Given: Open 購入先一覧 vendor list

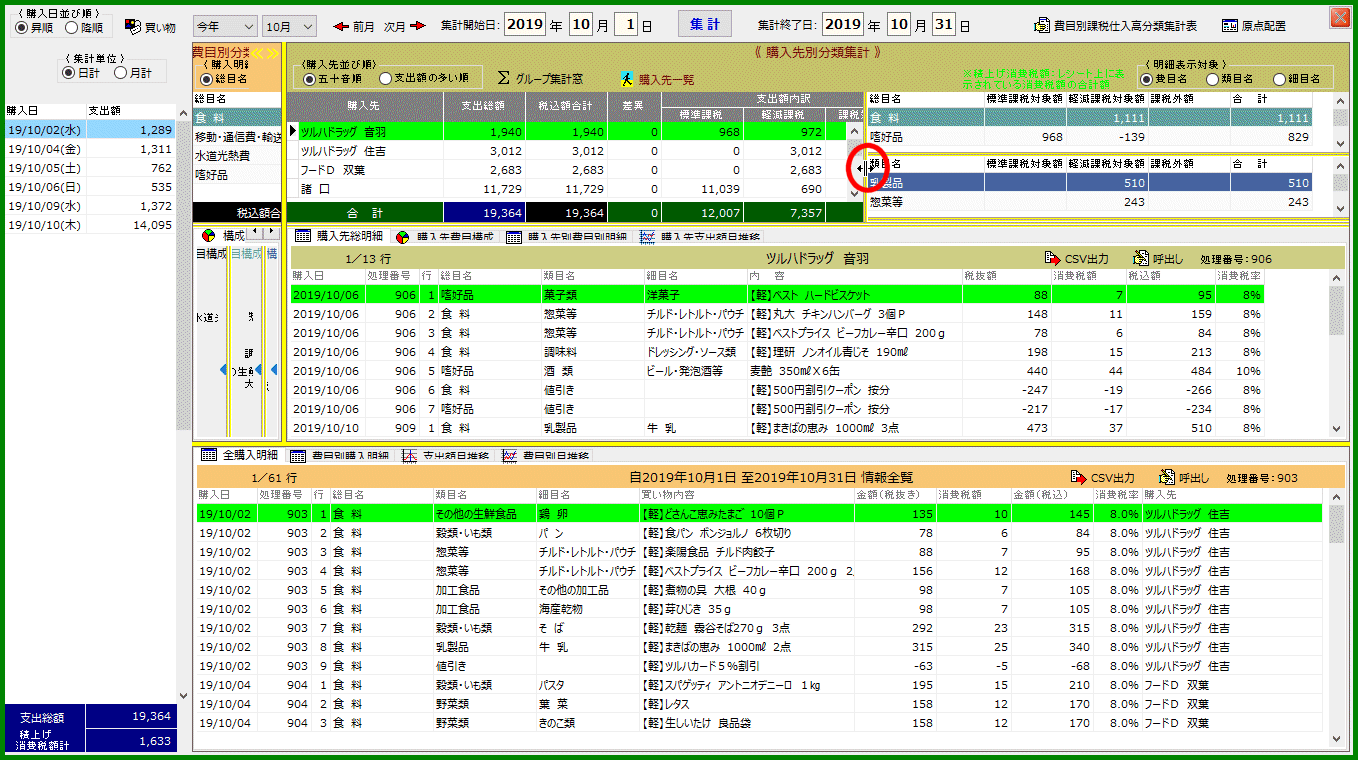Looking at the screenshot, I should 656,78.
